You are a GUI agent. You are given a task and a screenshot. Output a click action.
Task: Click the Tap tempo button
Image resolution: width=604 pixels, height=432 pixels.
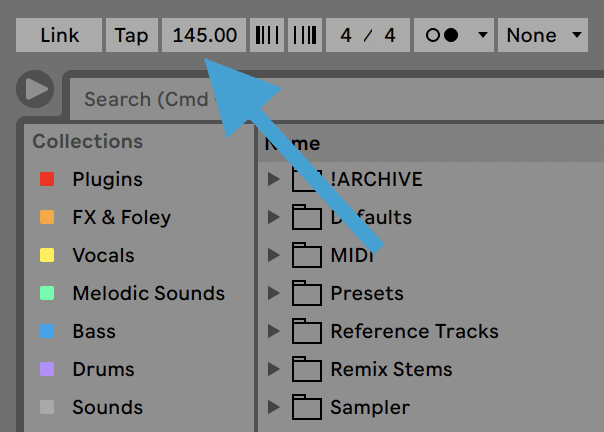coord(132,35)
